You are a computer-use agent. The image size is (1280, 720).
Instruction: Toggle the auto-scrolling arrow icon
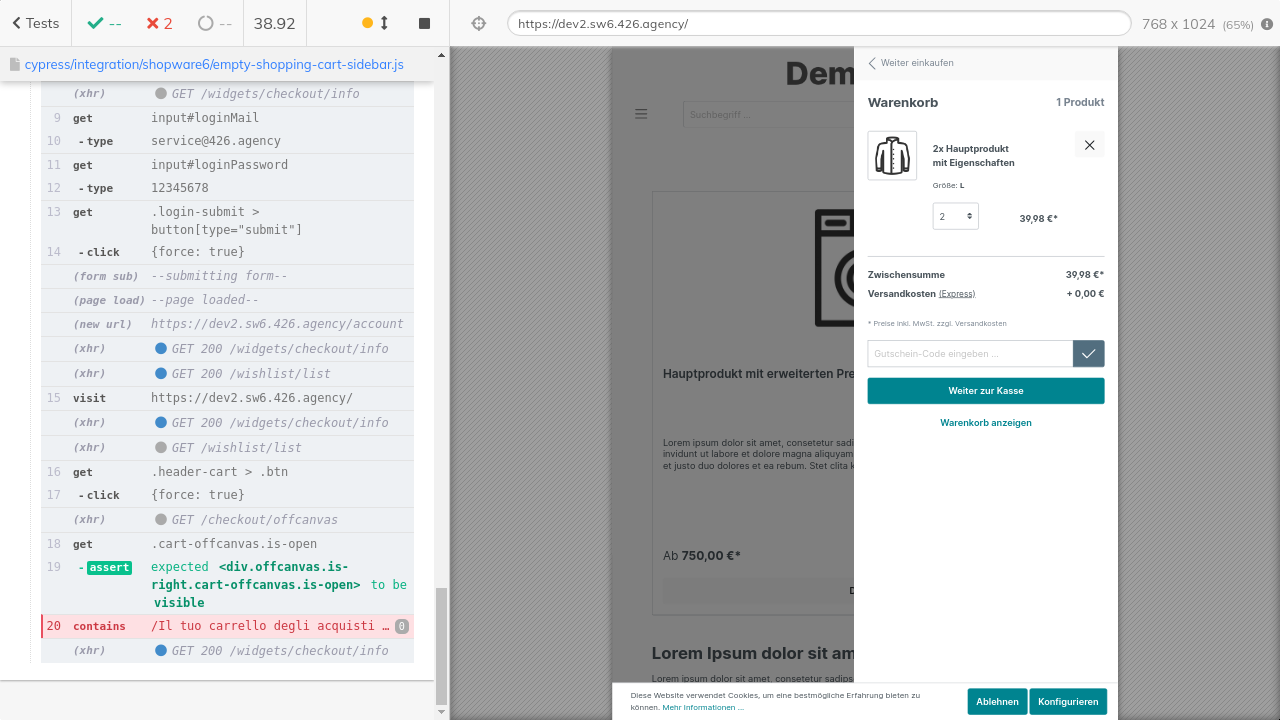[x=383, y=23]
